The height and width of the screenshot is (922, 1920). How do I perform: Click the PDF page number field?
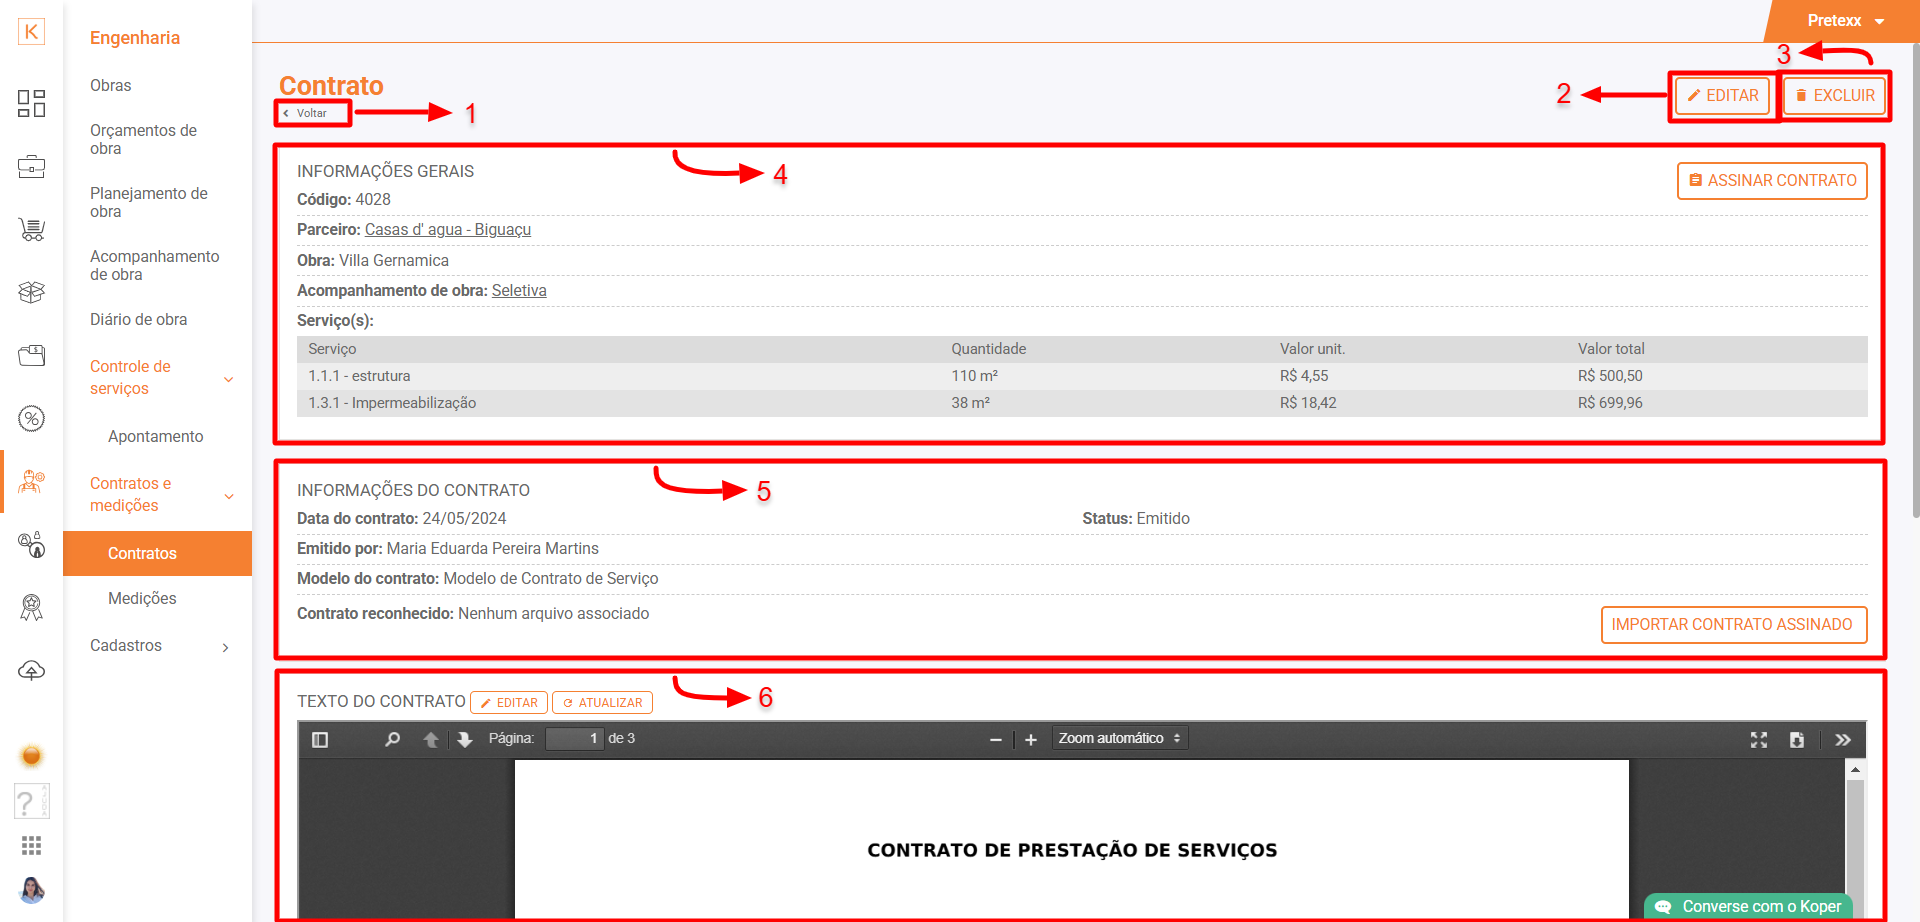[574, 739]
